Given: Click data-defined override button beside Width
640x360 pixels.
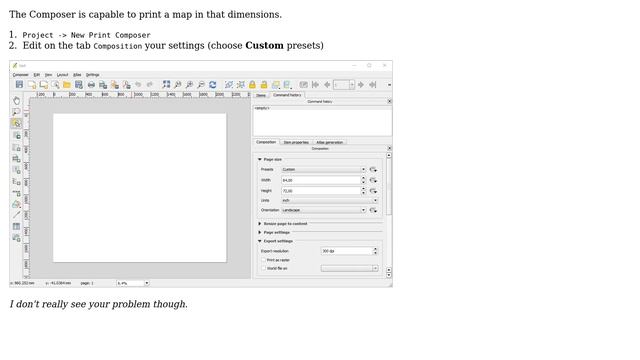Looking at the screenshot, I should point(373,180).
